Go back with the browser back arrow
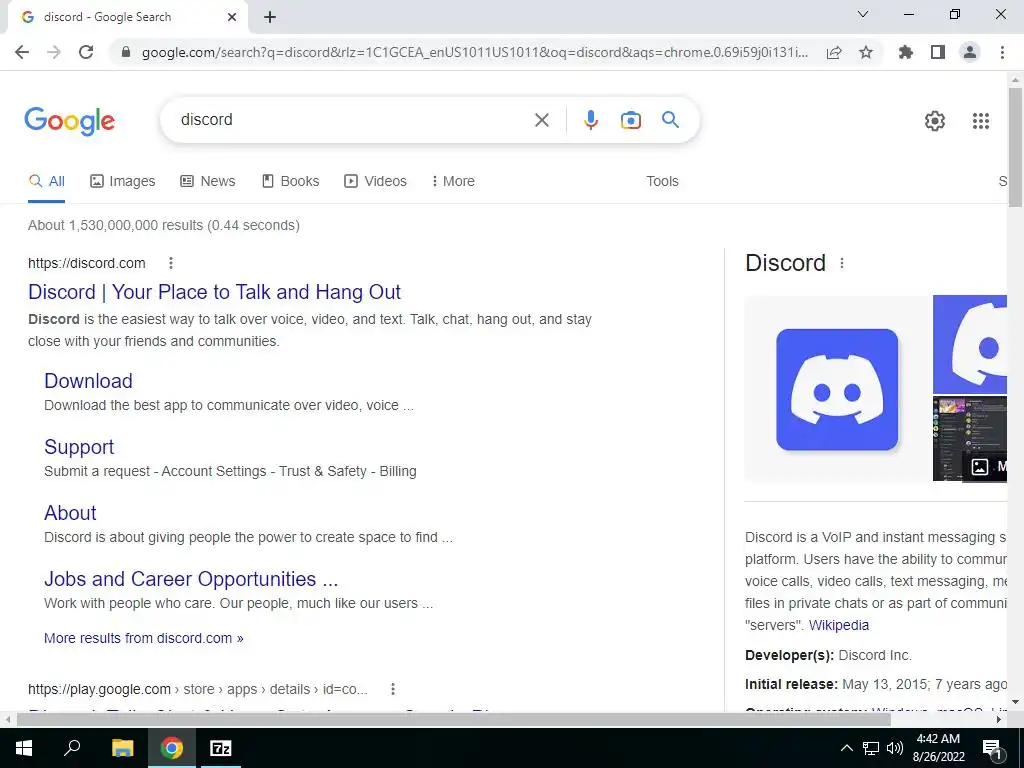 tap(22, 52)
